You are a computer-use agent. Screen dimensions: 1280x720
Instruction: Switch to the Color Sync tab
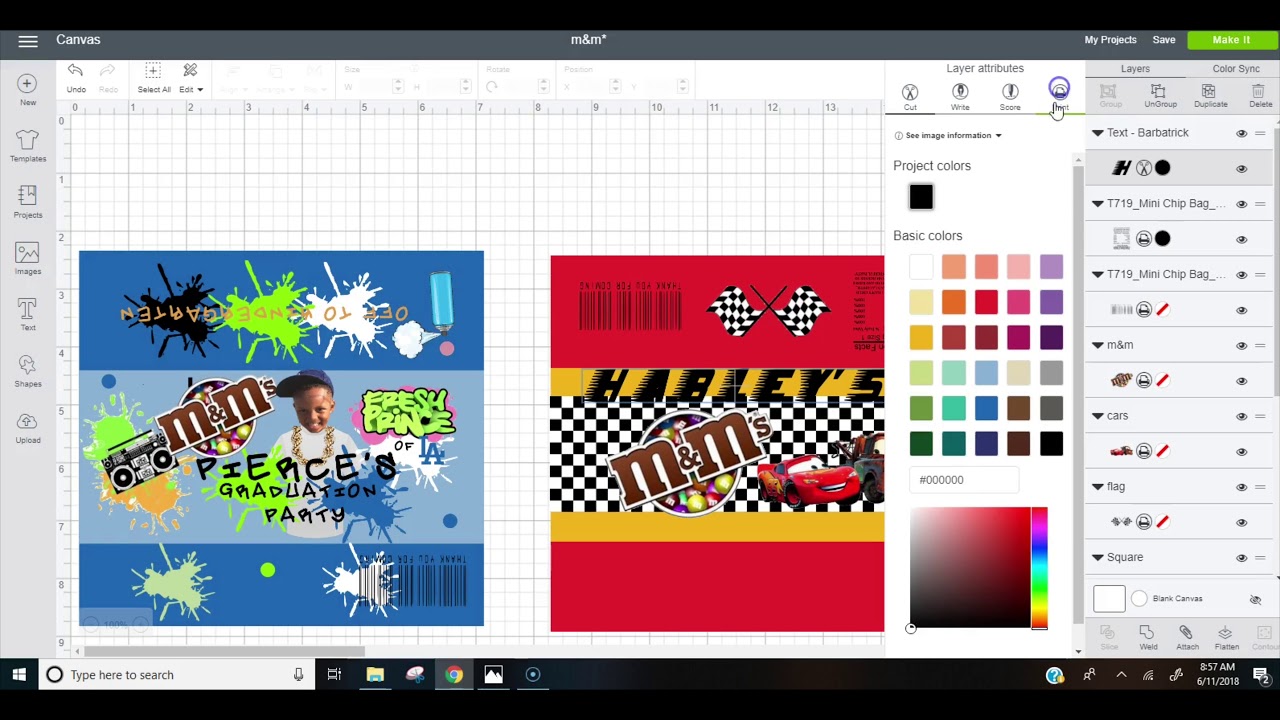pyautogui.click(x=1236, y=69)
